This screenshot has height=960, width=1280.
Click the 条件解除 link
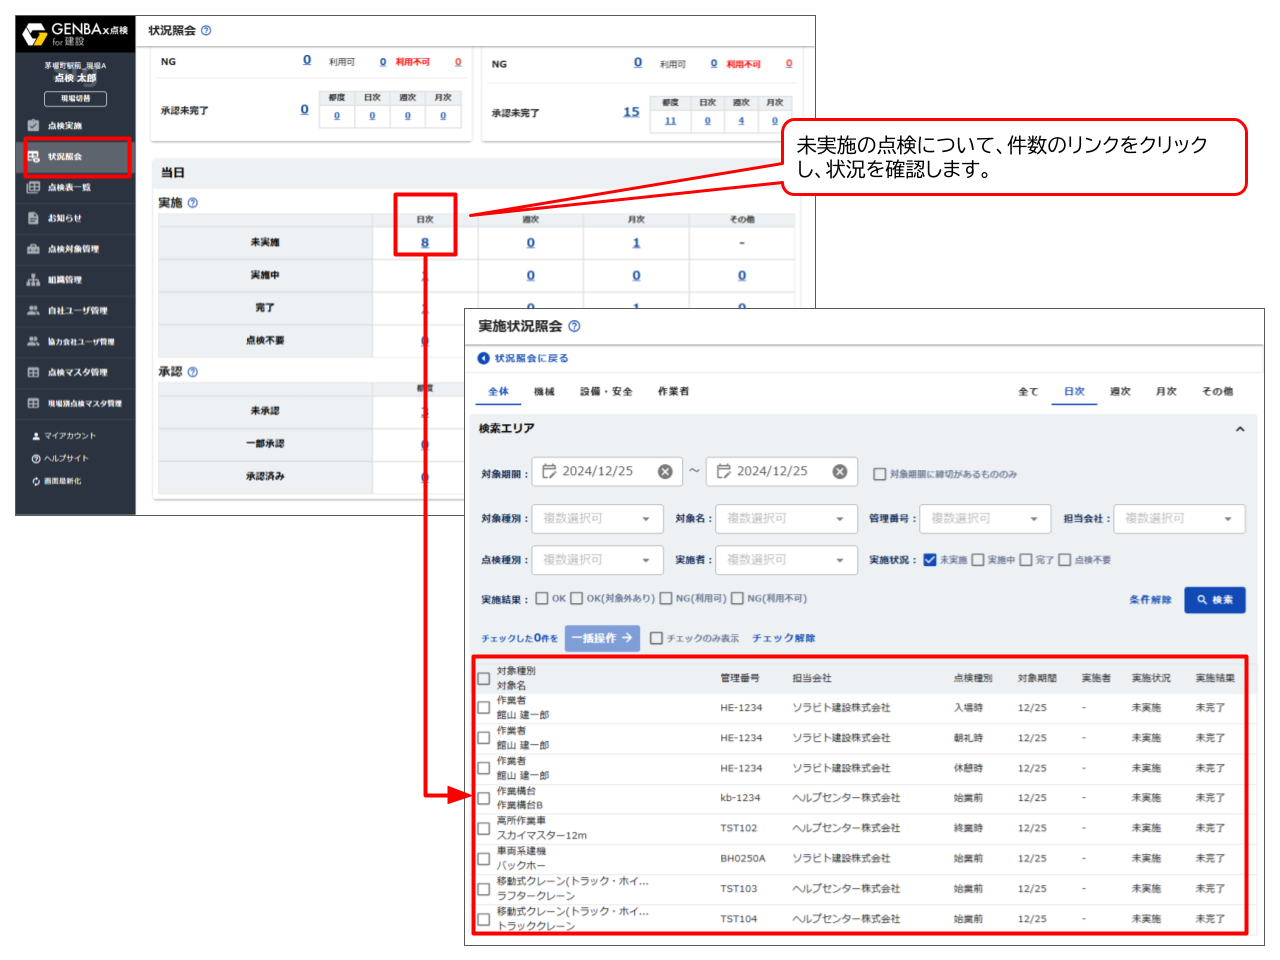coord(1150,600)
